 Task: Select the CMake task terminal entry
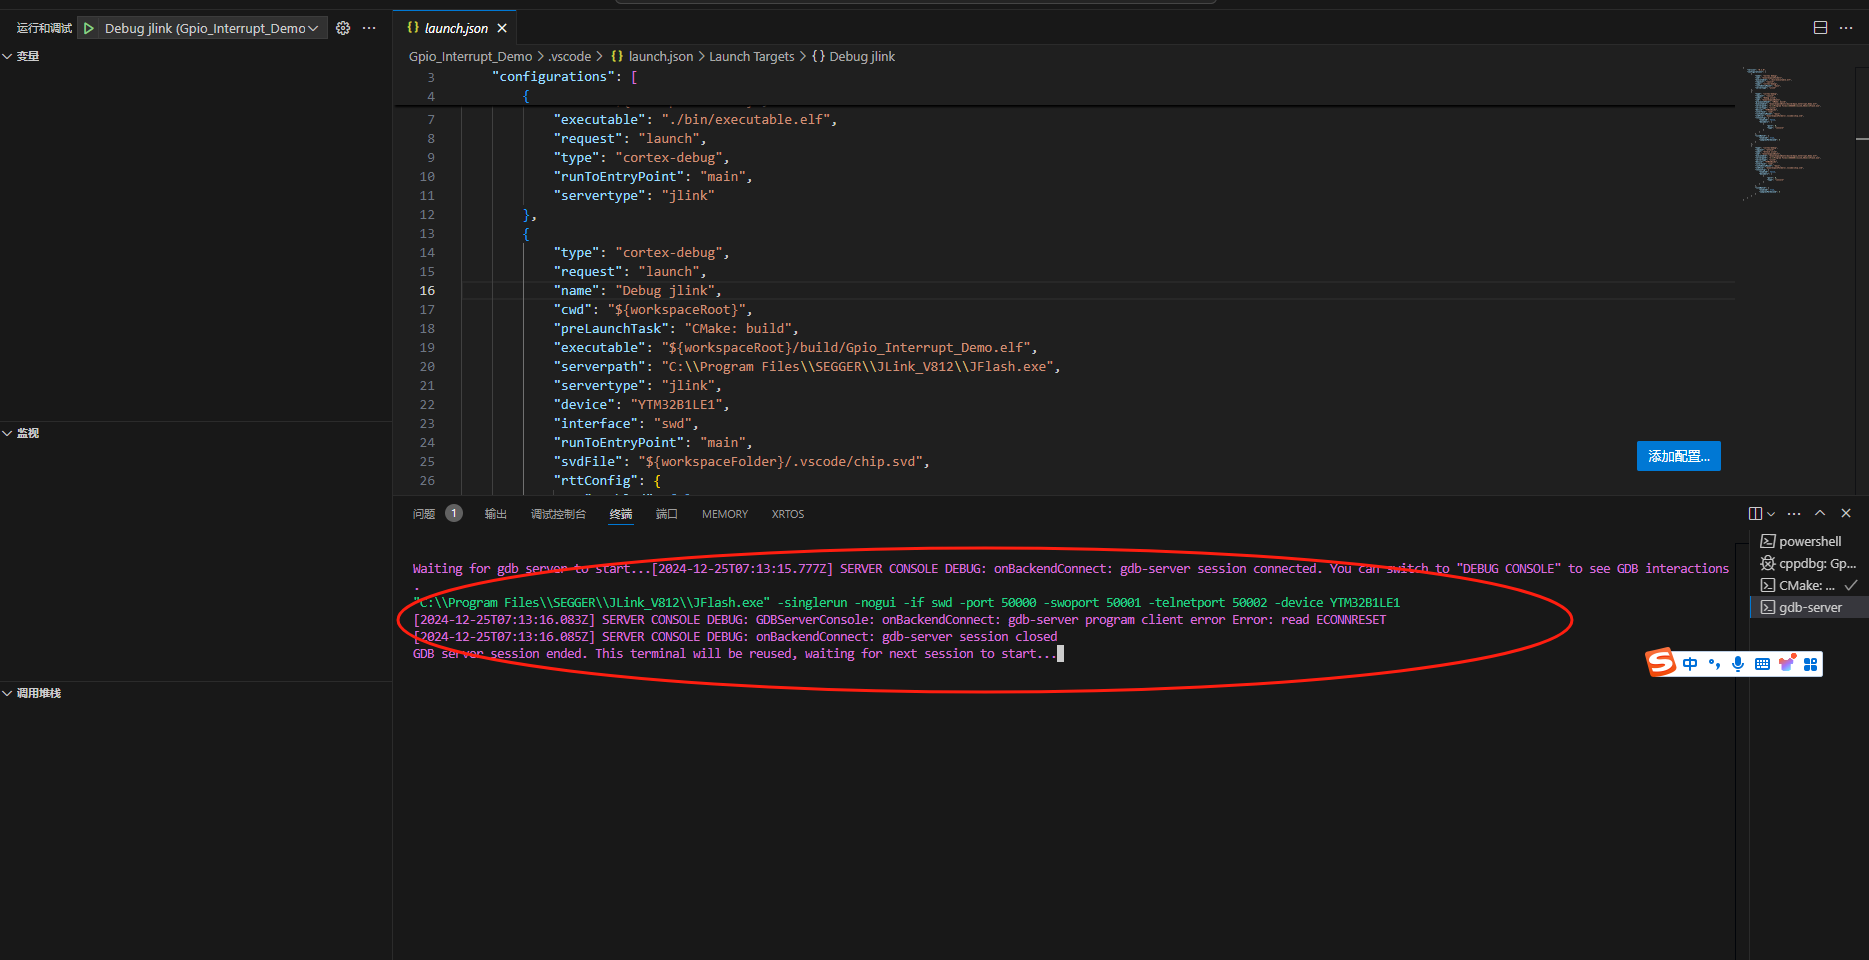[1808, 585]
